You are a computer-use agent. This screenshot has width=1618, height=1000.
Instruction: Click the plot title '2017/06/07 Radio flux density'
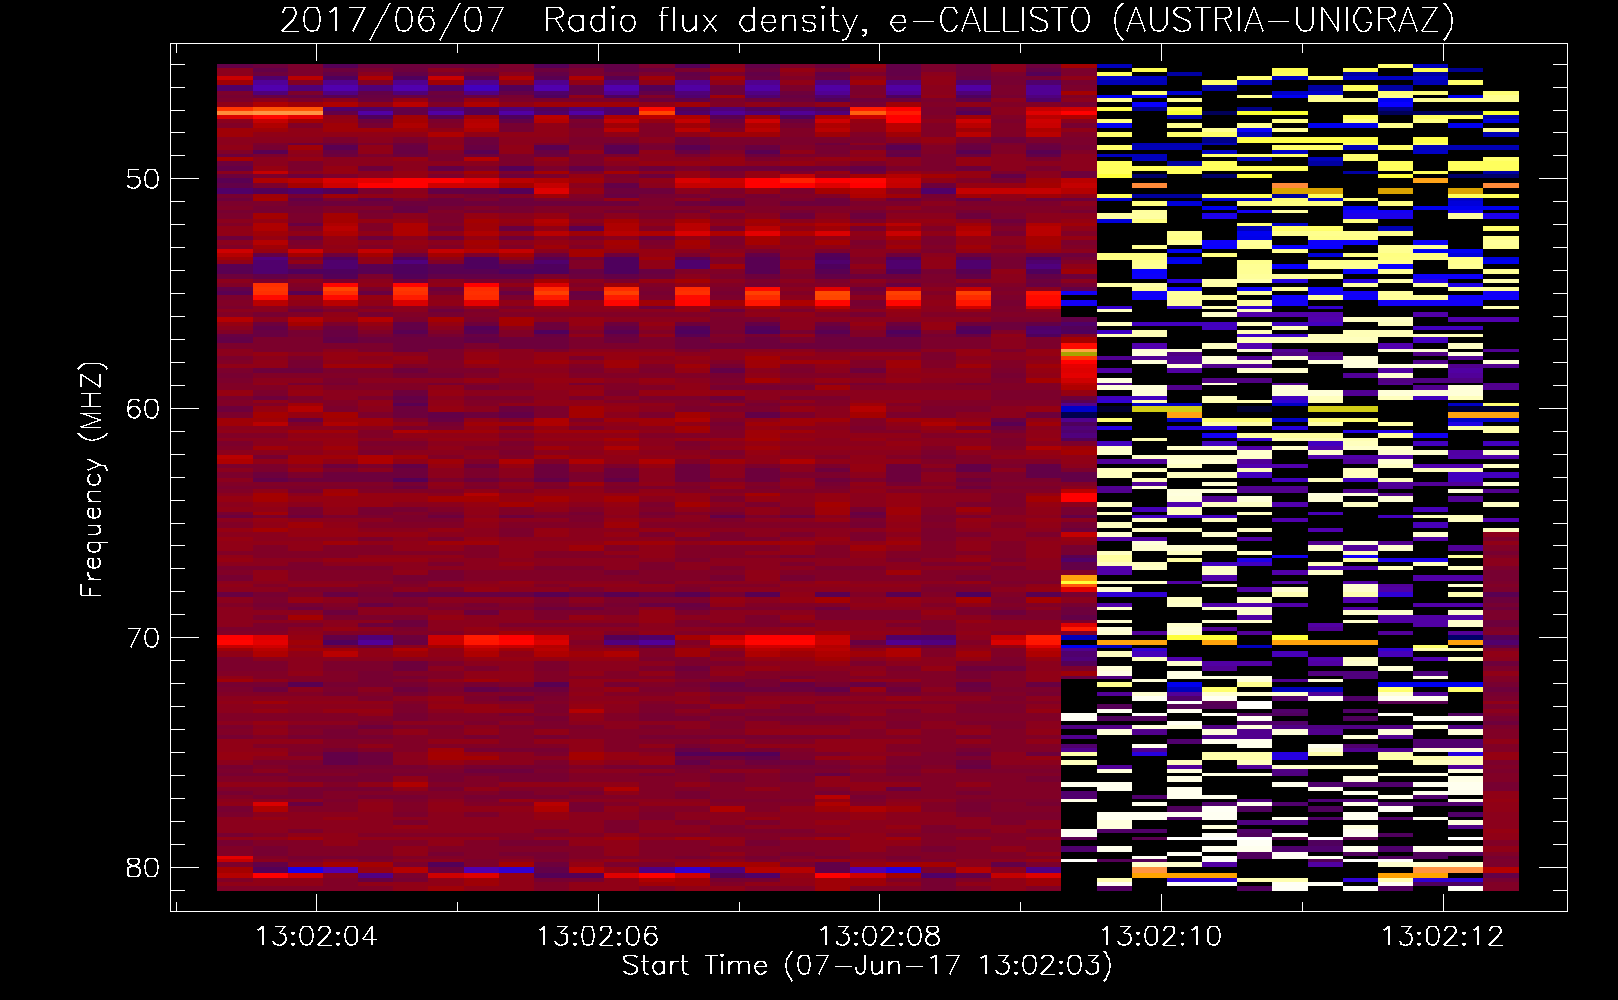click(867, 20)
